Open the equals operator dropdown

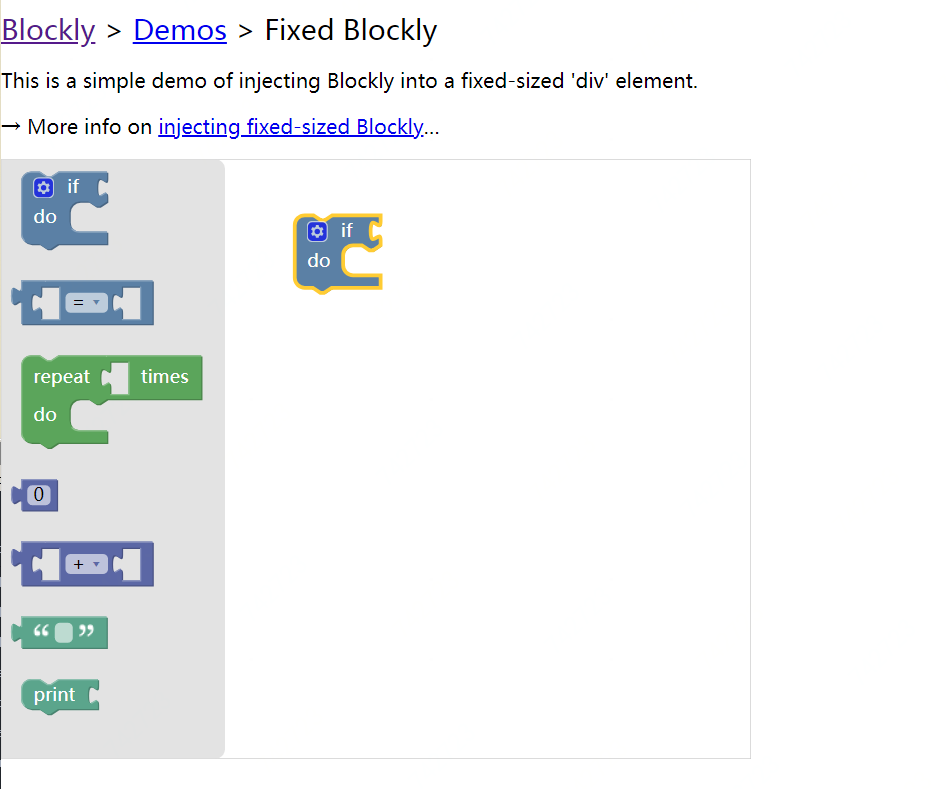click(86, 303)
